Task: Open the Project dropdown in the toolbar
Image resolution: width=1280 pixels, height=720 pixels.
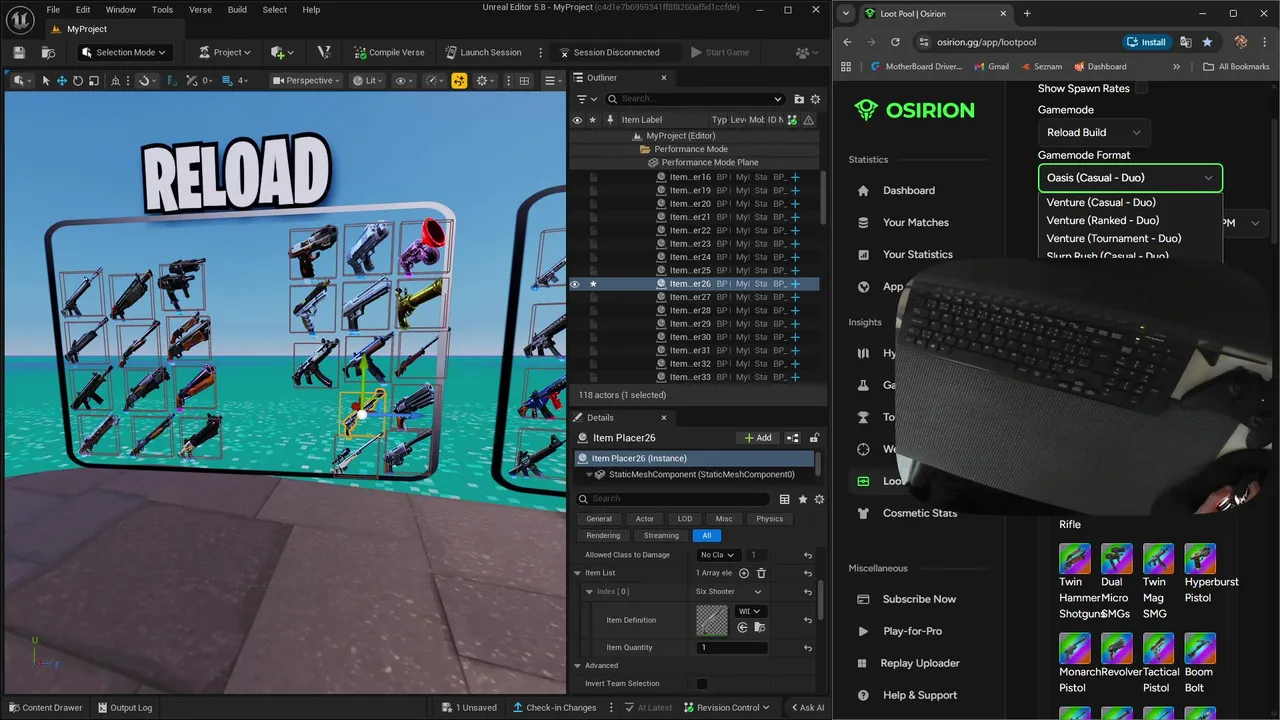Action: click(x=225, y=52)
